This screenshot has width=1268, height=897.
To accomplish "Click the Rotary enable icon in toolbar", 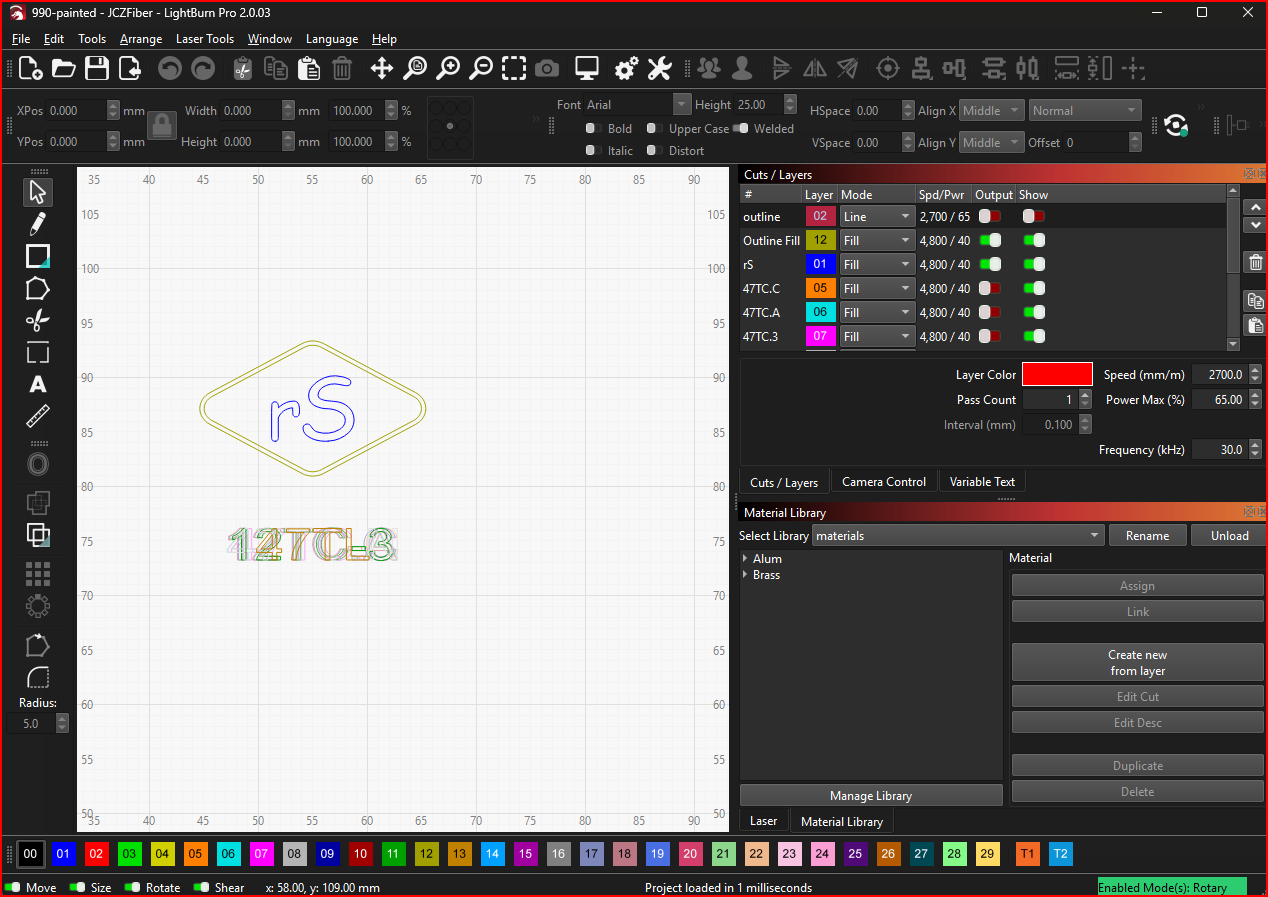I will pyautogui.click(x=1176, y=125).
